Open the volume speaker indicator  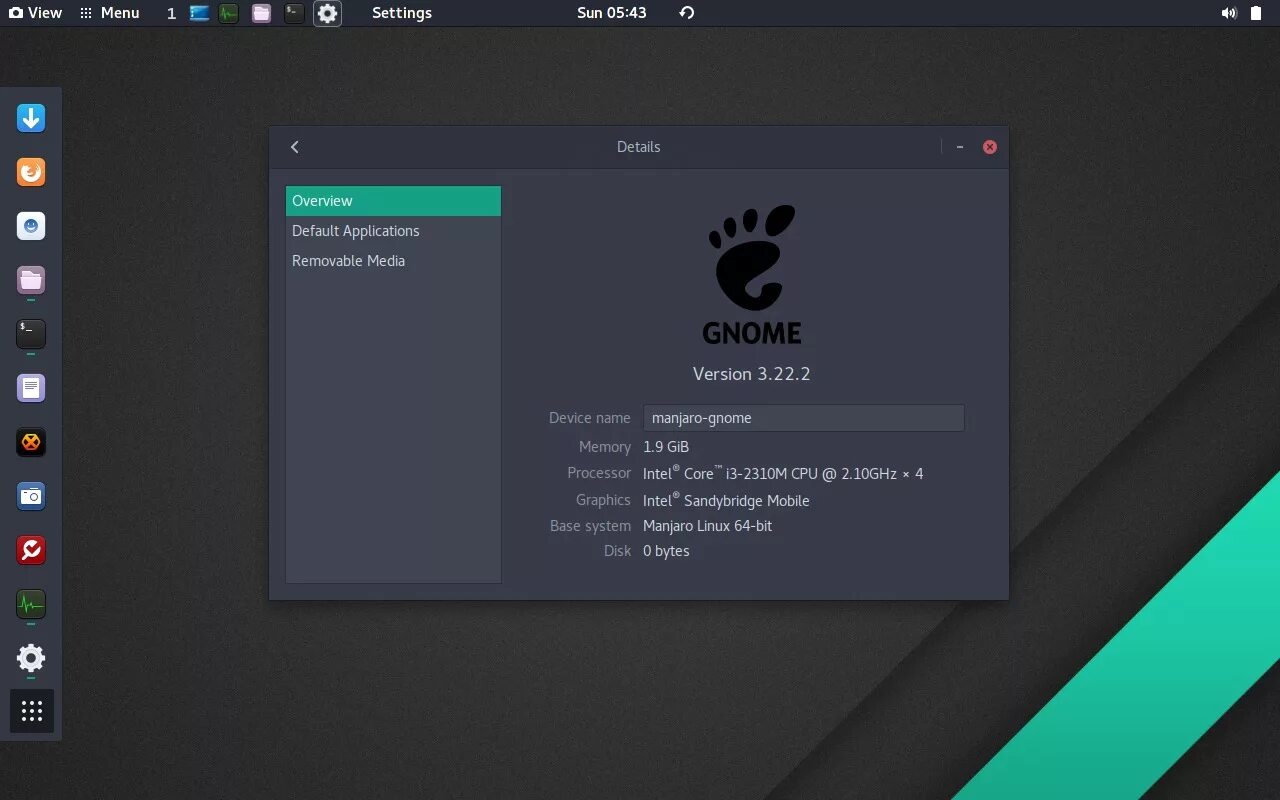click(1229, 13)
